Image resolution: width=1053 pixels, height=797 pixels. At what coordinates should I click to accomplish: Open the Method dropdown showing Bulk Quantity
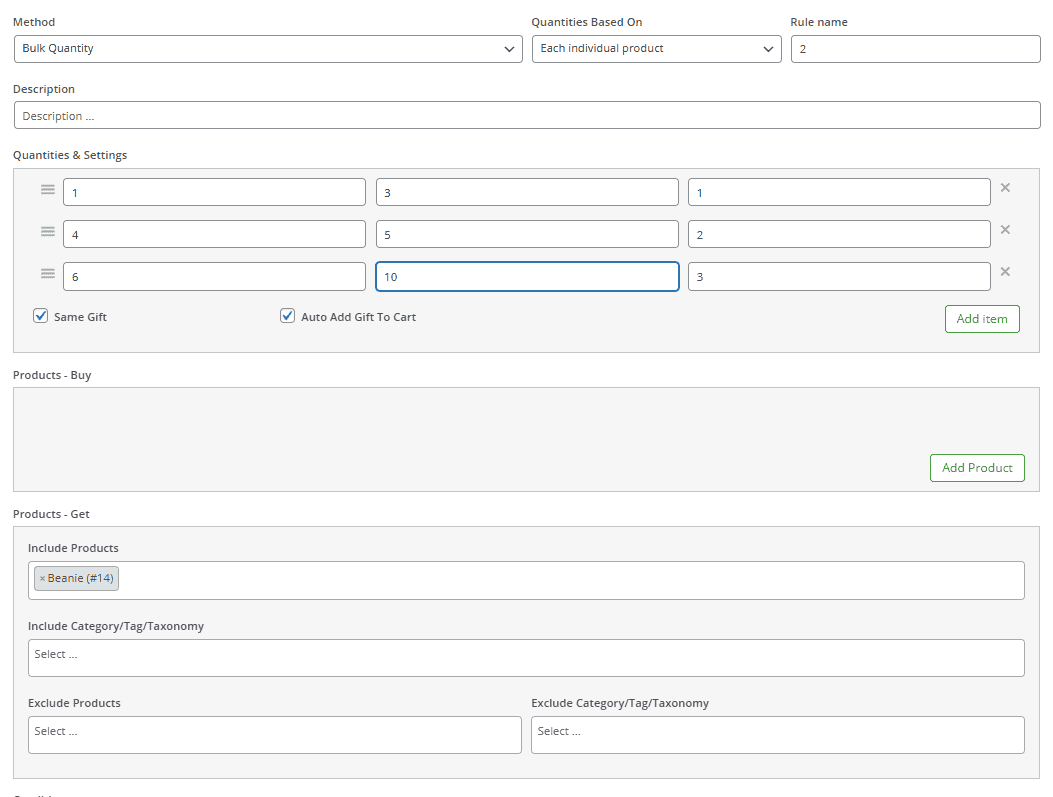267,48
